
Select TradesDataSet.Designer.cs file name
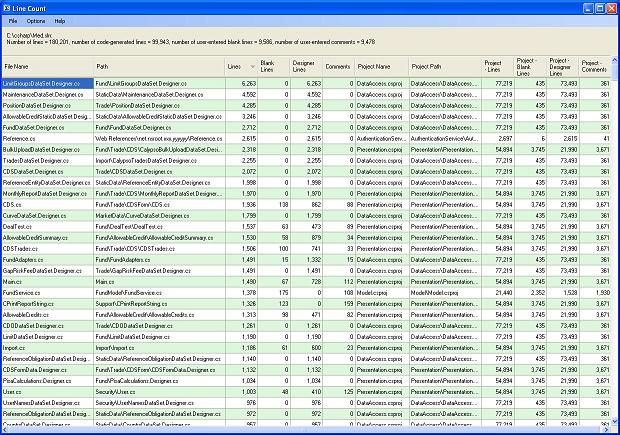[x=36, y=161]
